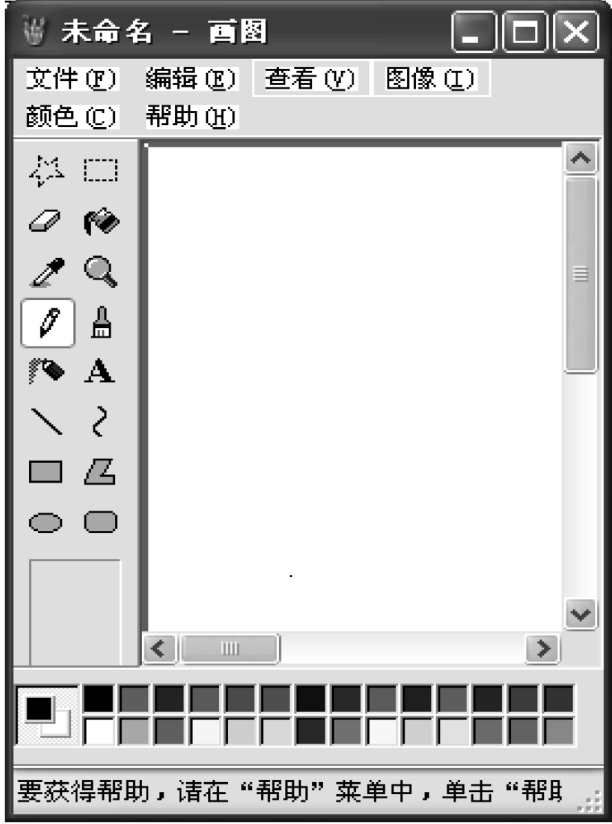Choose the Ellipse tool
The image size is (612, 824).
(46, 522)
